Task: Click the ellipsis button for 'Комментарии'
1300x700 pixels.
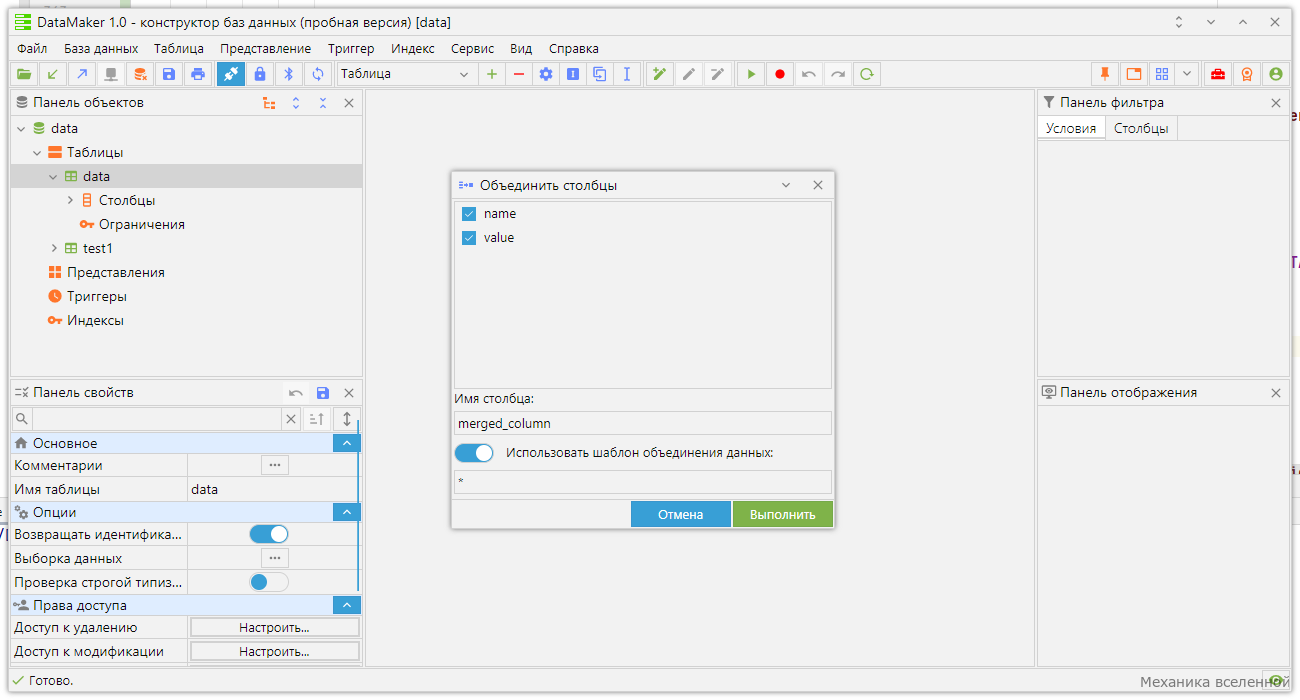Action: coord(274,465)
